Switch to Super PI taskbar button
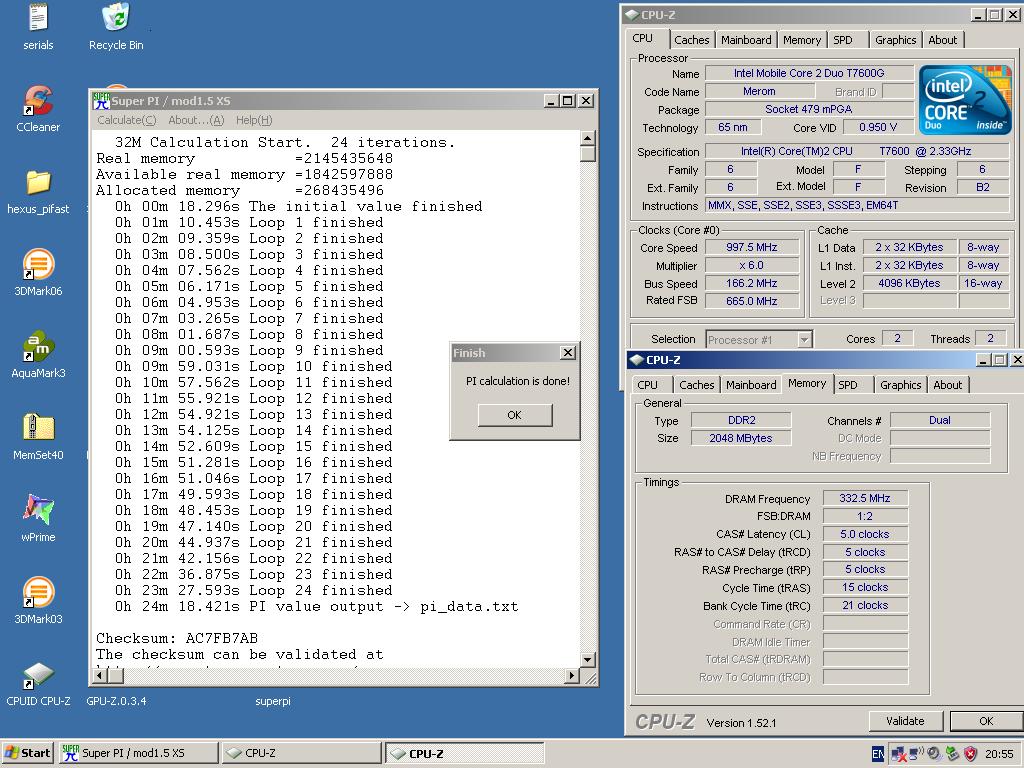The image size is (1024, 768). pyautogui.click(x=138, y=753)
